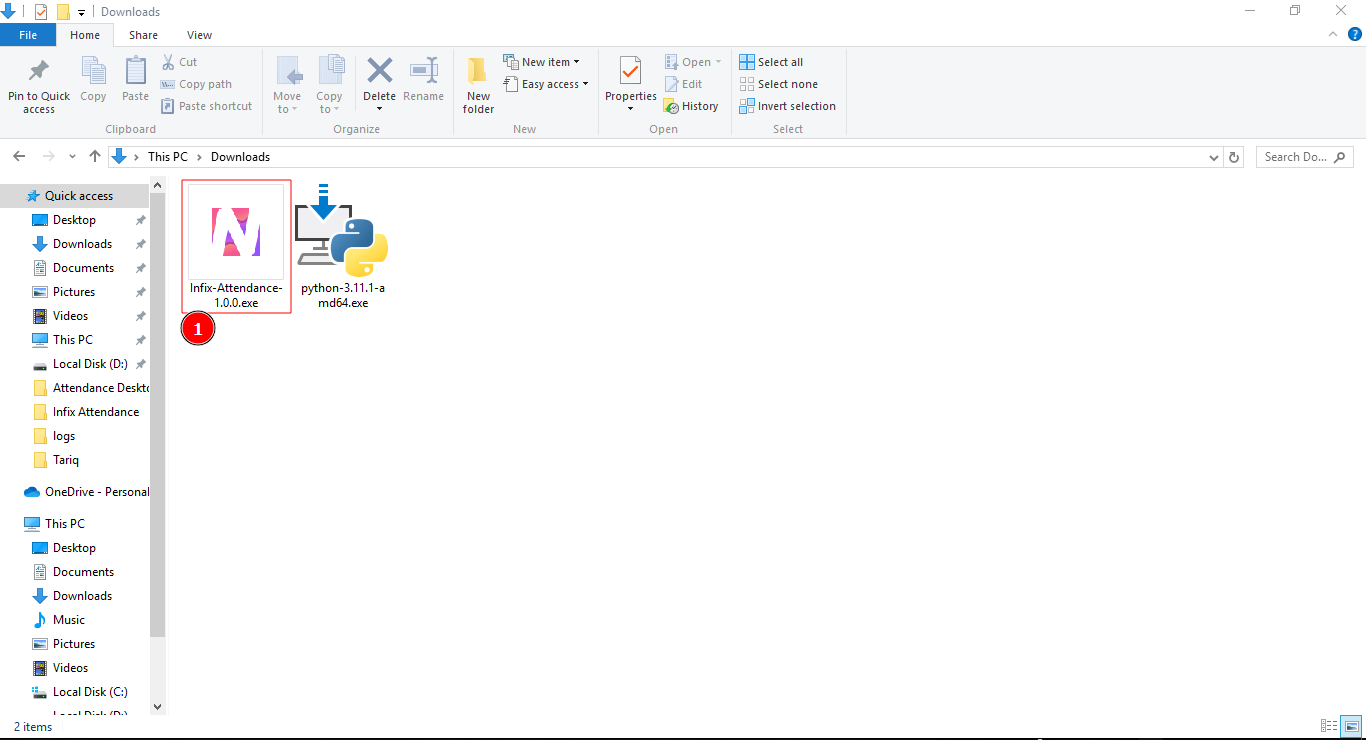Click Select all
Viewport: 1366px width, 740px height.
tap(771, 62)
